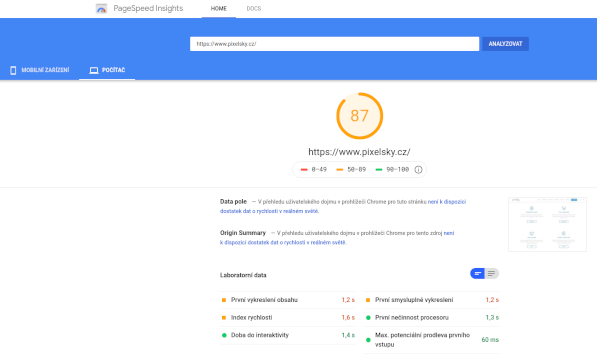Click 'První smysluplné vykreslení' metric
This screenshot has height=360, width=597.
tap(431, 300)
